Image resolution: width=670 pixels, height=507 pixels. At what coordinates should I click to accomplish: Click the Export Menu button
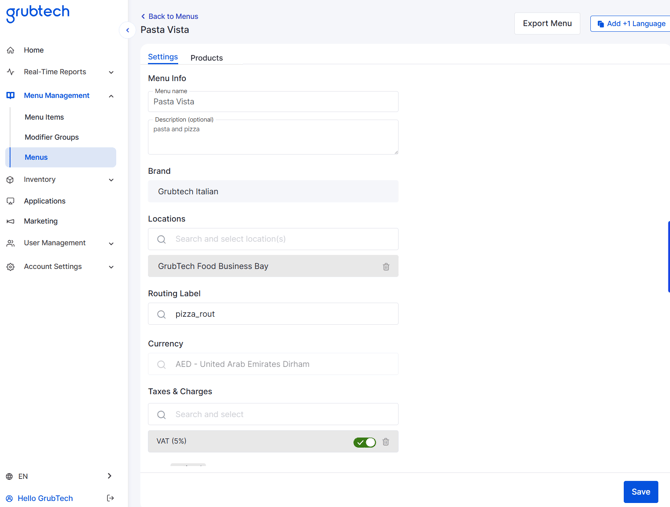tap(547, 23)
